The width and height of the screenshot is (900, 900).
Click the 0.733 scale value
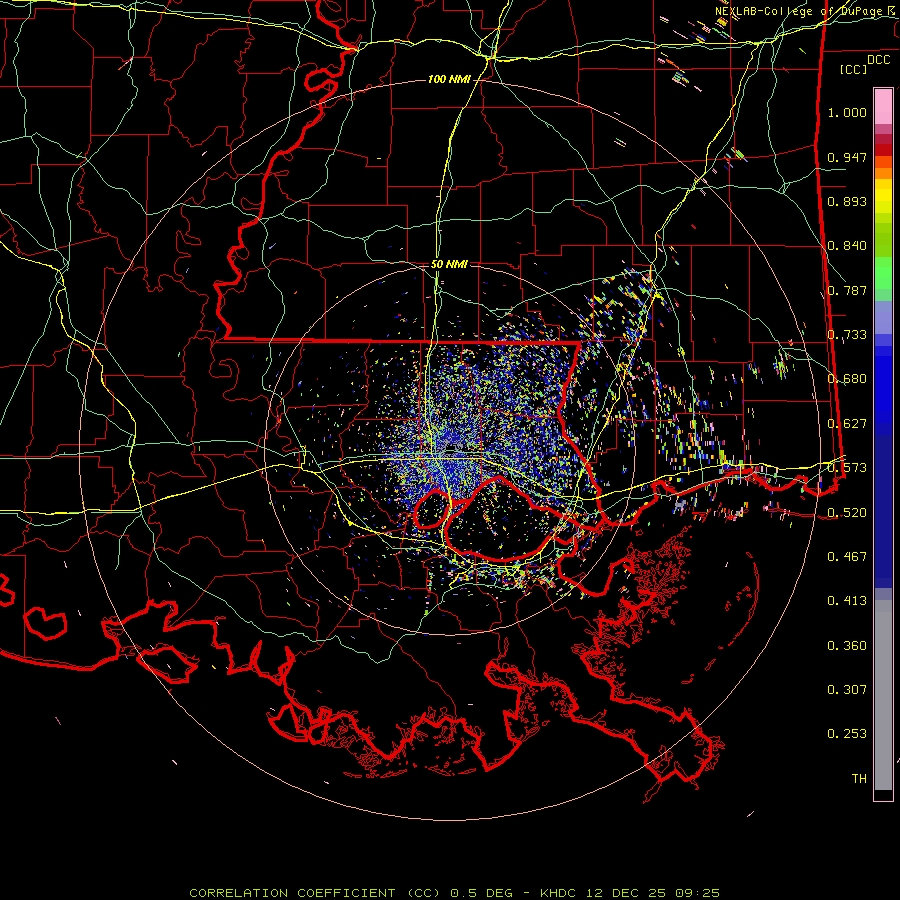(847, 335)
